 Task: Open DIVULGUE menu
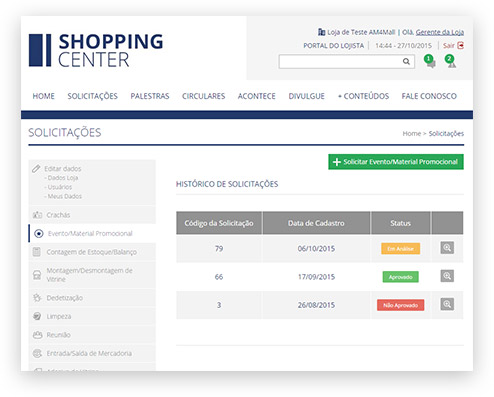[x=306, y=96]
